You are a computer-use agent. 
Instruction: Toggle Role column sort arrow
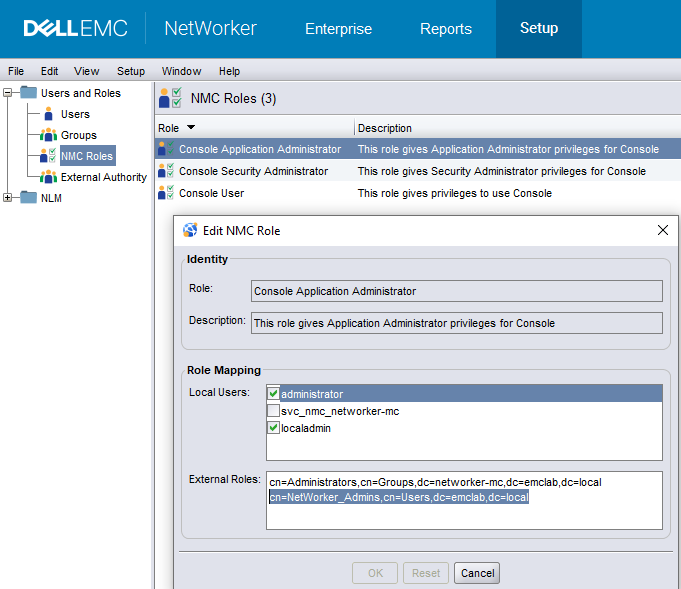click(x=191, y=127)
